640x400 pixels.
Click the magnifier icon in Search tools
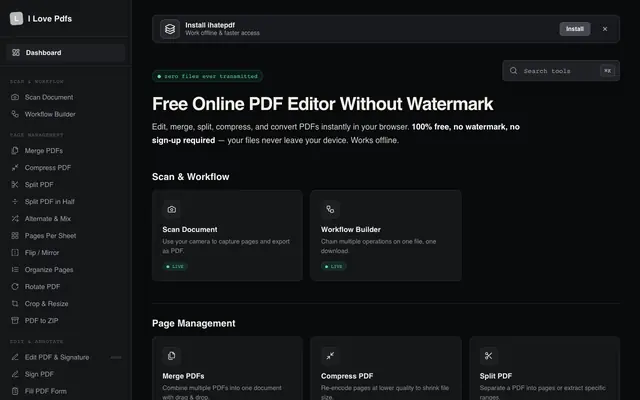(x=513, y=71)
